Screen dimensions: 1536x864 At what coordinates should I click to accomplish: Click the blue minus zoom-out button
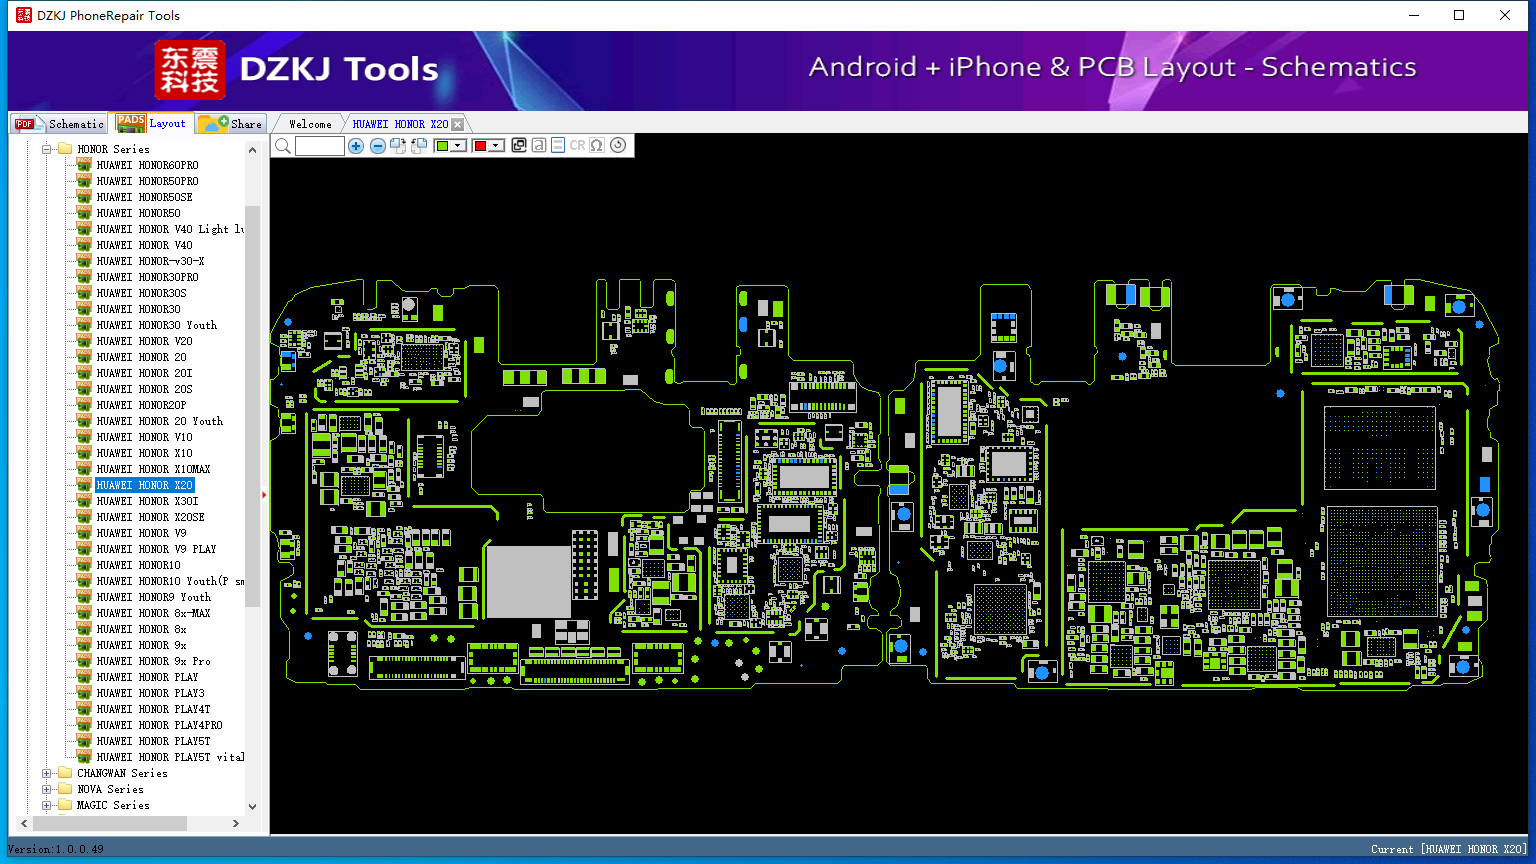(x=377, y=146)
